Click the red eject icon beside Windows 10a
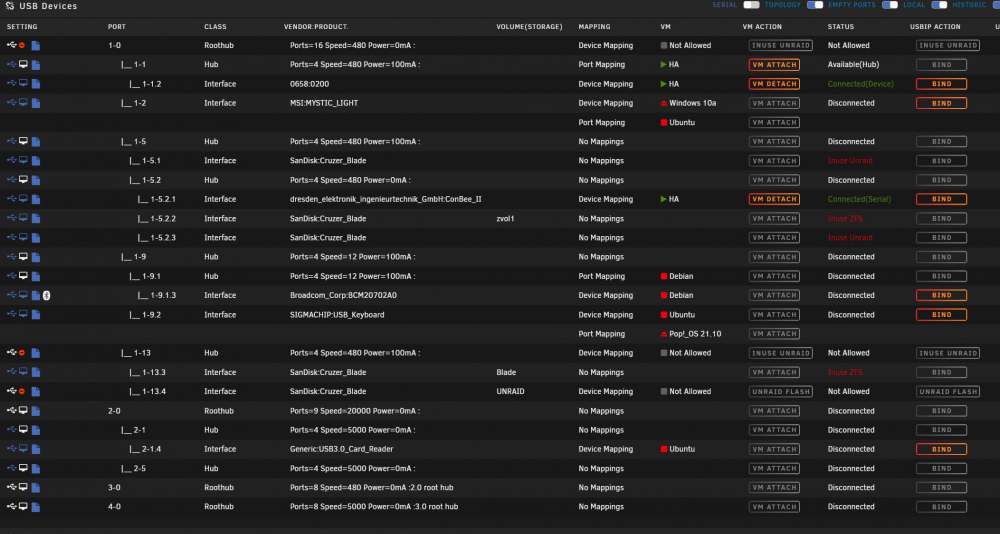Image resolution: width=1000 pixels, height=534 pixels. pyautogui.click(x=663, y=103)
